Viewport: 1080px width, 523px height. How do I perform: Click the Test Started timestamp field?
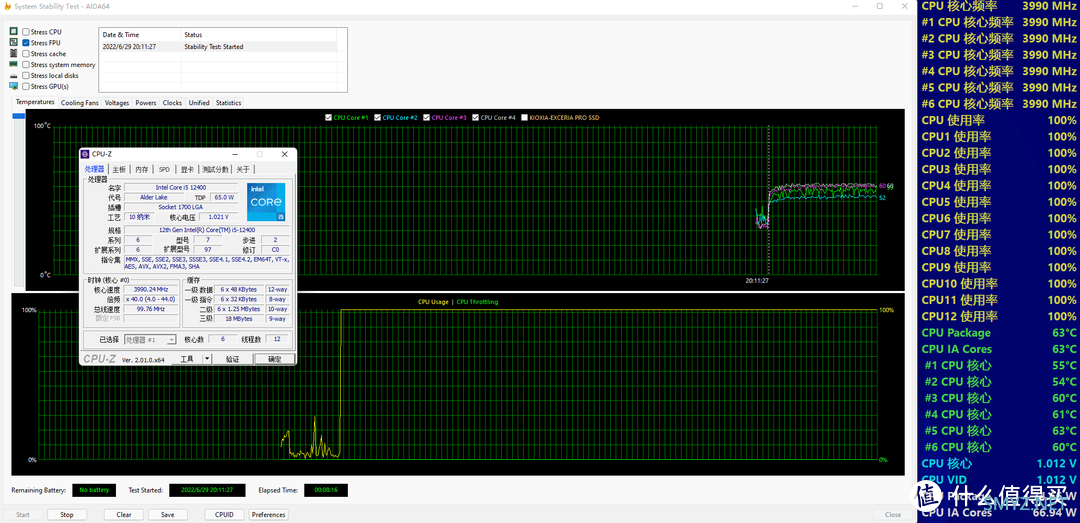tap(207, 490)
